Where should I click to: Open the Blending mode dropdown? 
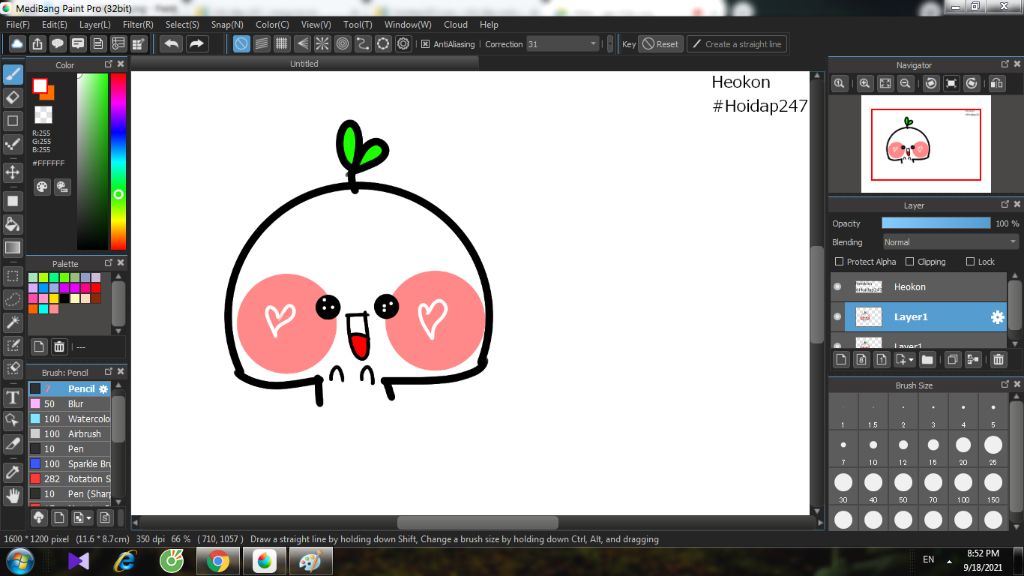(950, 242)
